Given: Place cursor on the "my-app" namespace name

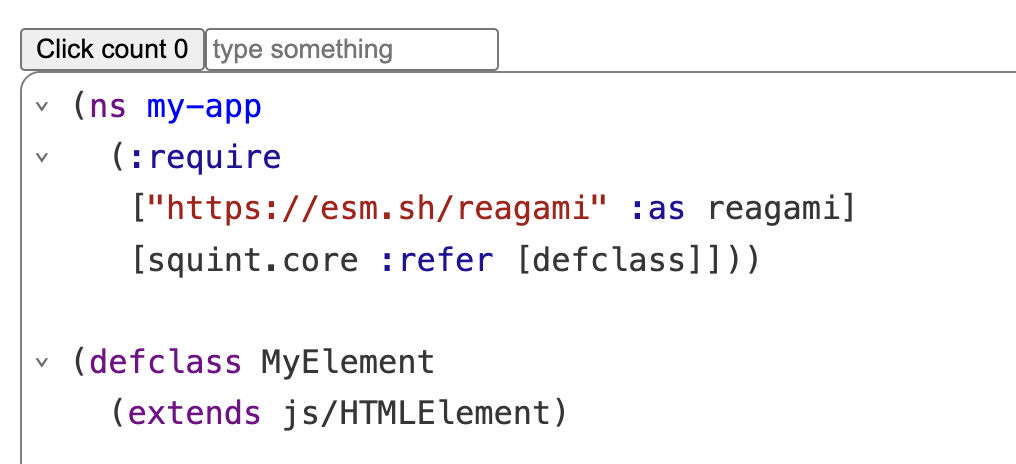Looking at the screenshot, I should coord(204,107).
